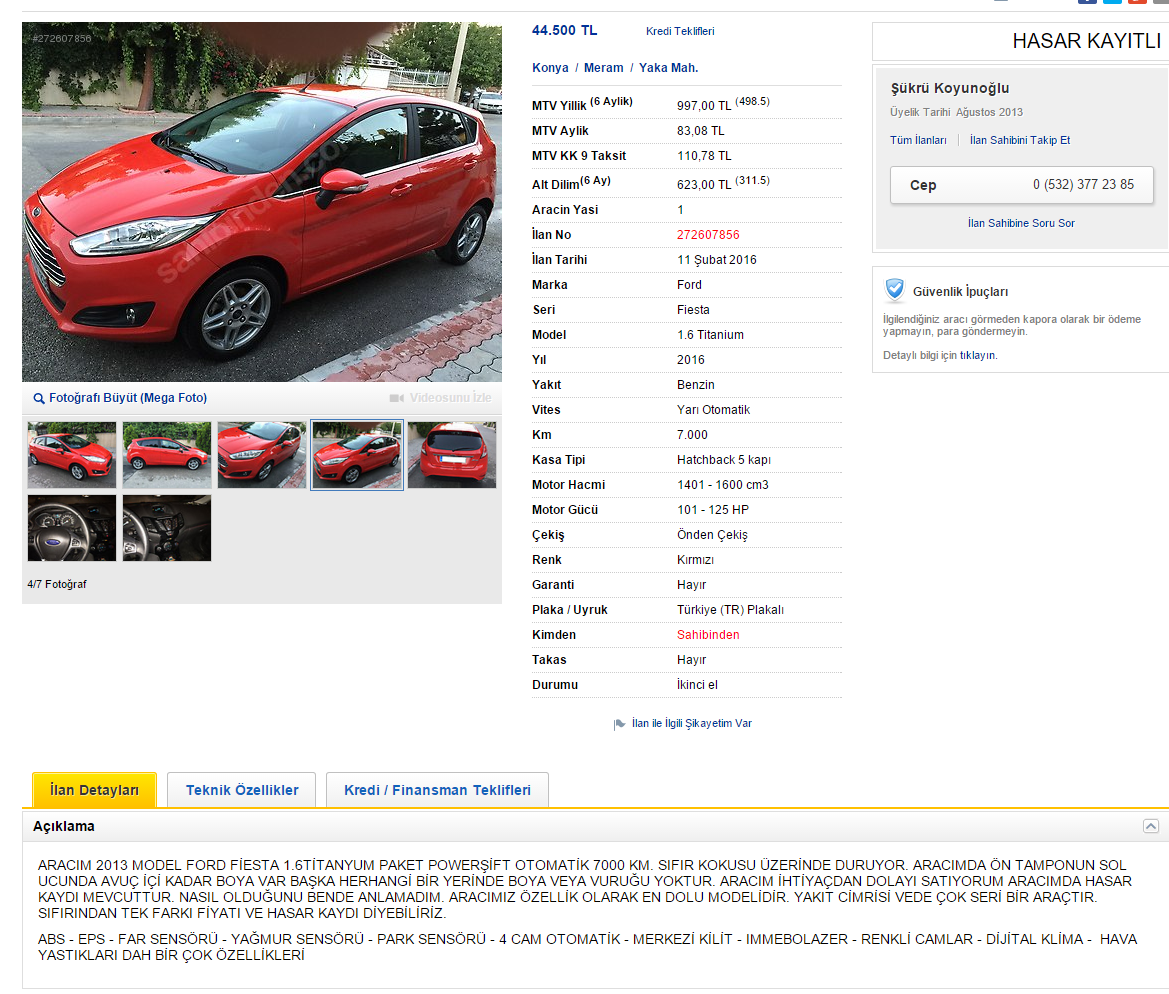
Task: Open Fotoğrafı Büyüt (Mega Foto) link
Action: 128,398
